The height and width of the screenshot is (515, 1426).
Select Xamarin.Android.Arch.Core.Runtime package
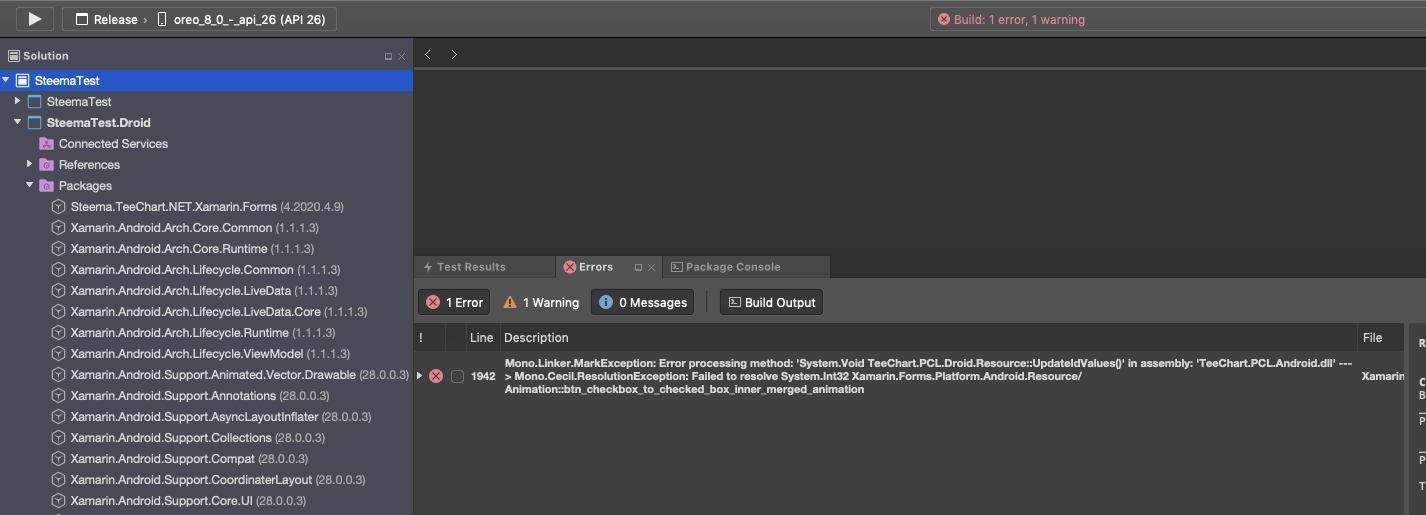pyautogui.click(x=193, y=249)
